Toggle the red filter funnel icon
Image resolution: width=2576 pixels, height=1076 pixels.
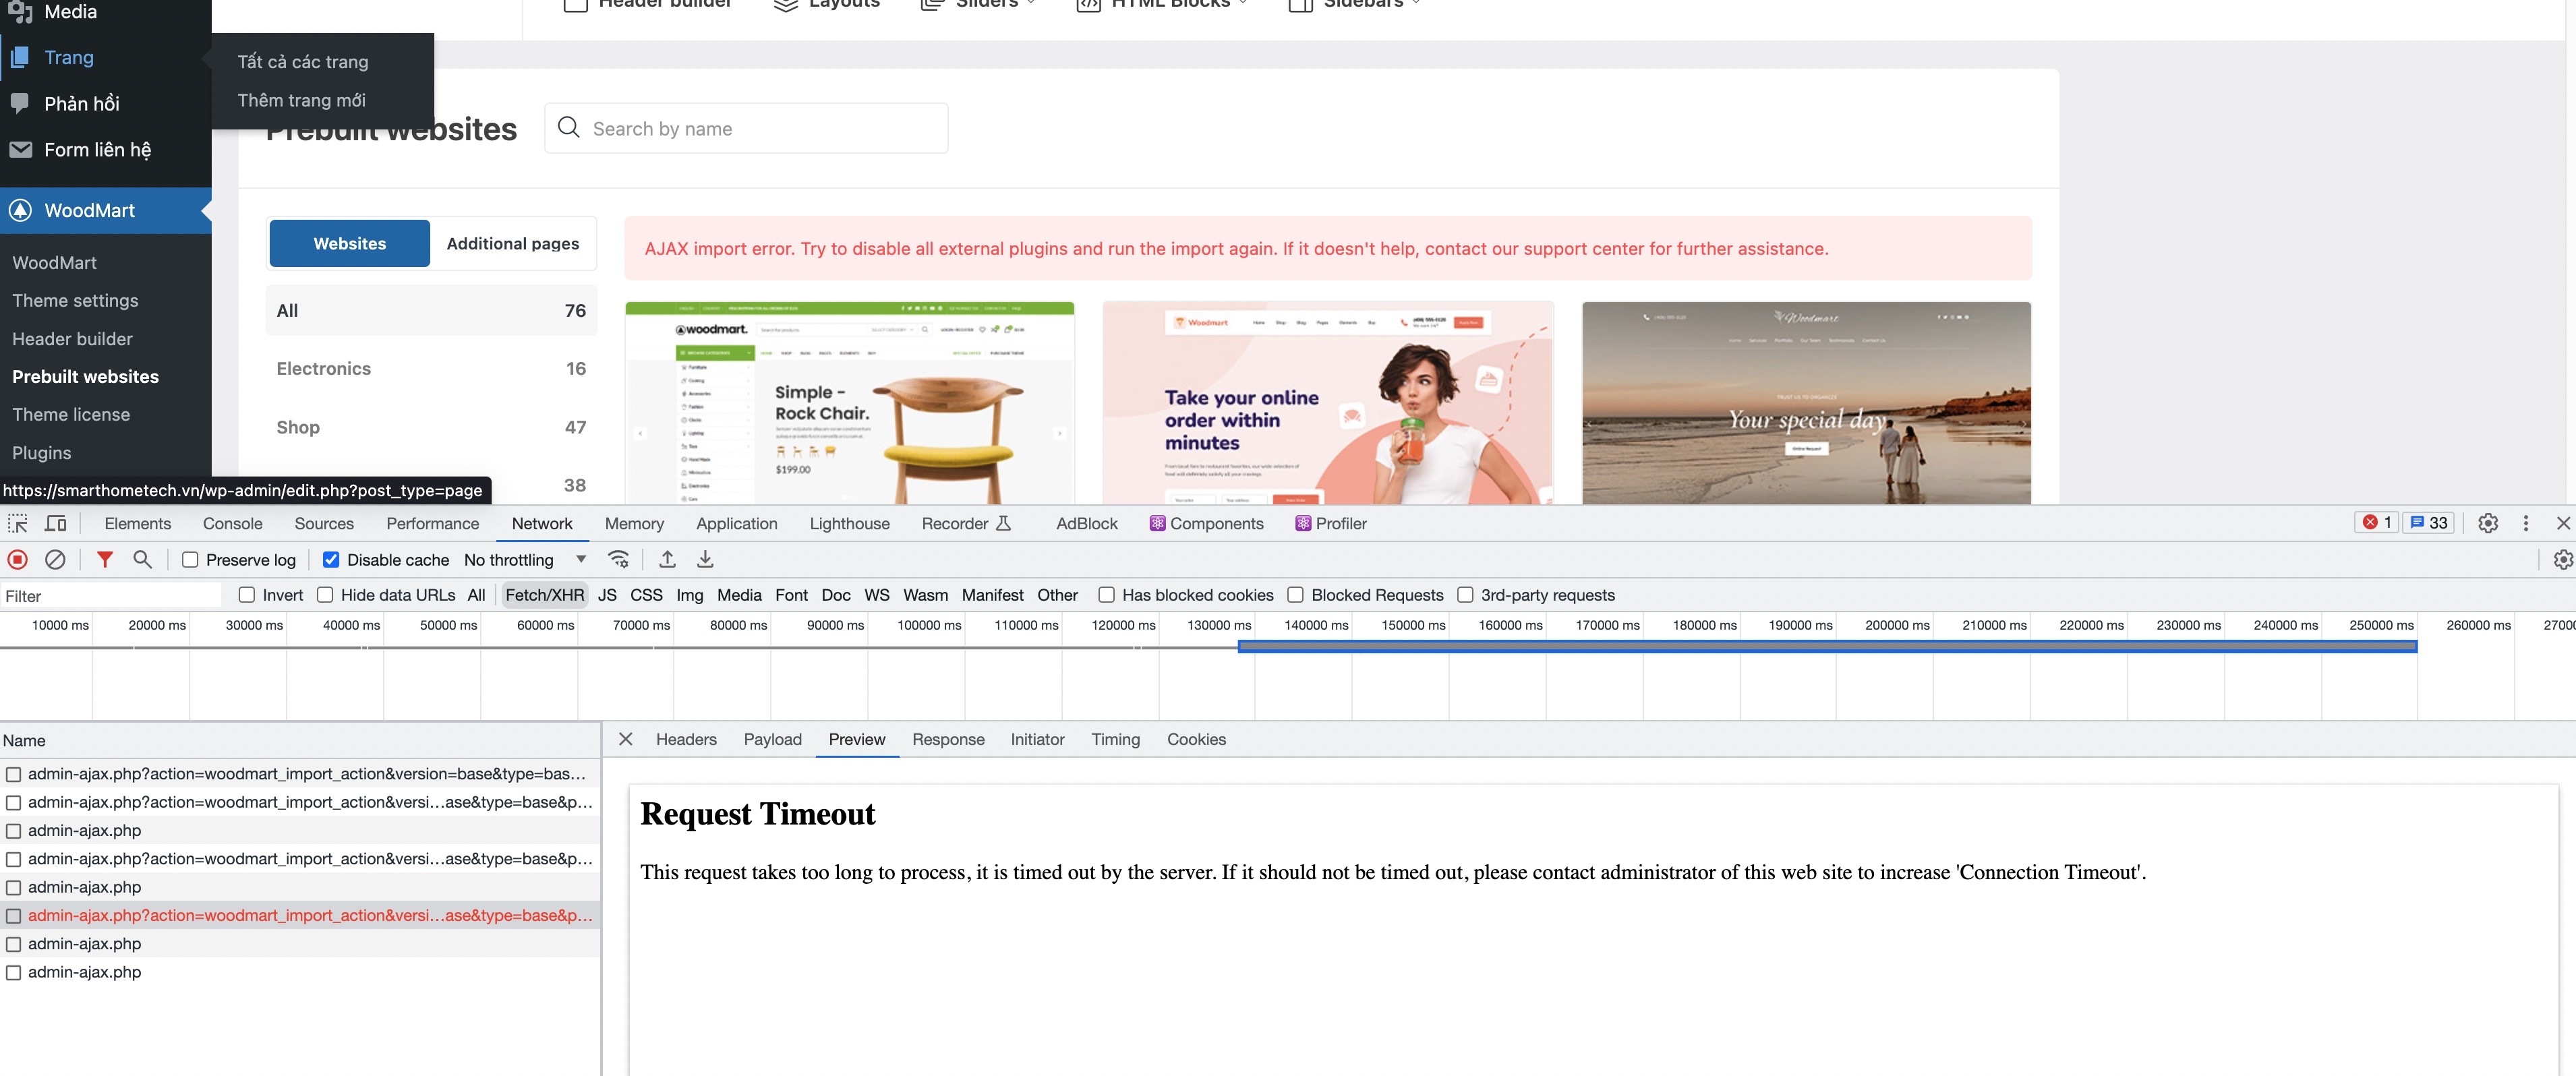pyautogui.click(x=104, y=560)
